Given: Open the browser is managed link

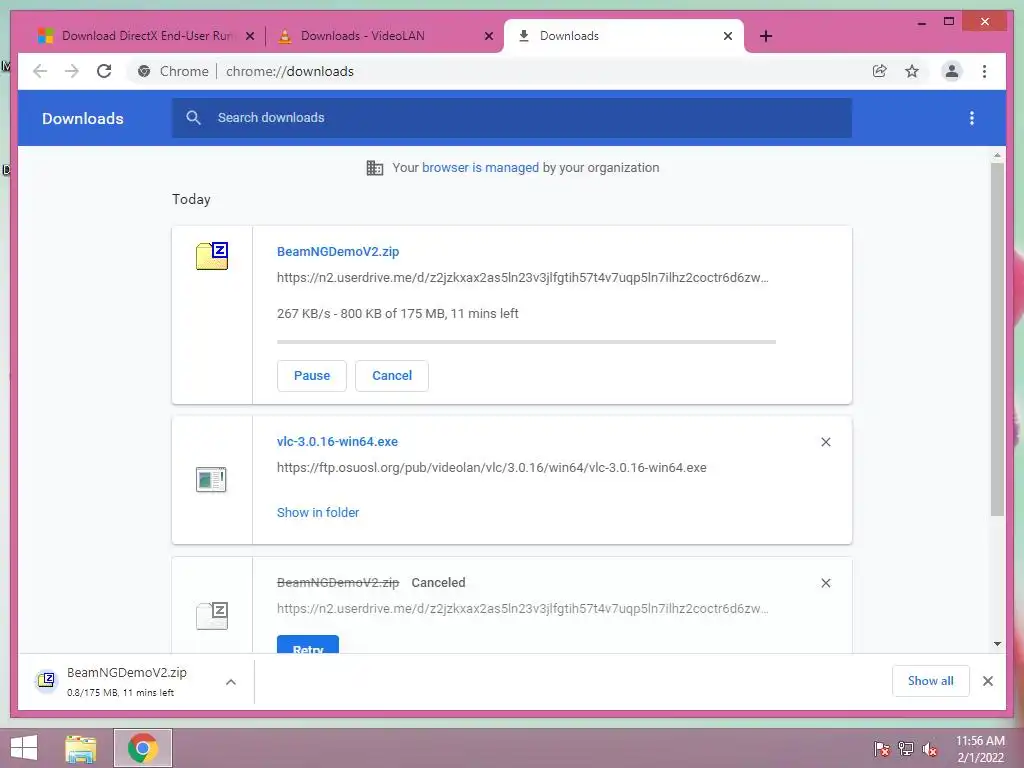Looking at the screenshot, I should [480, 168].
